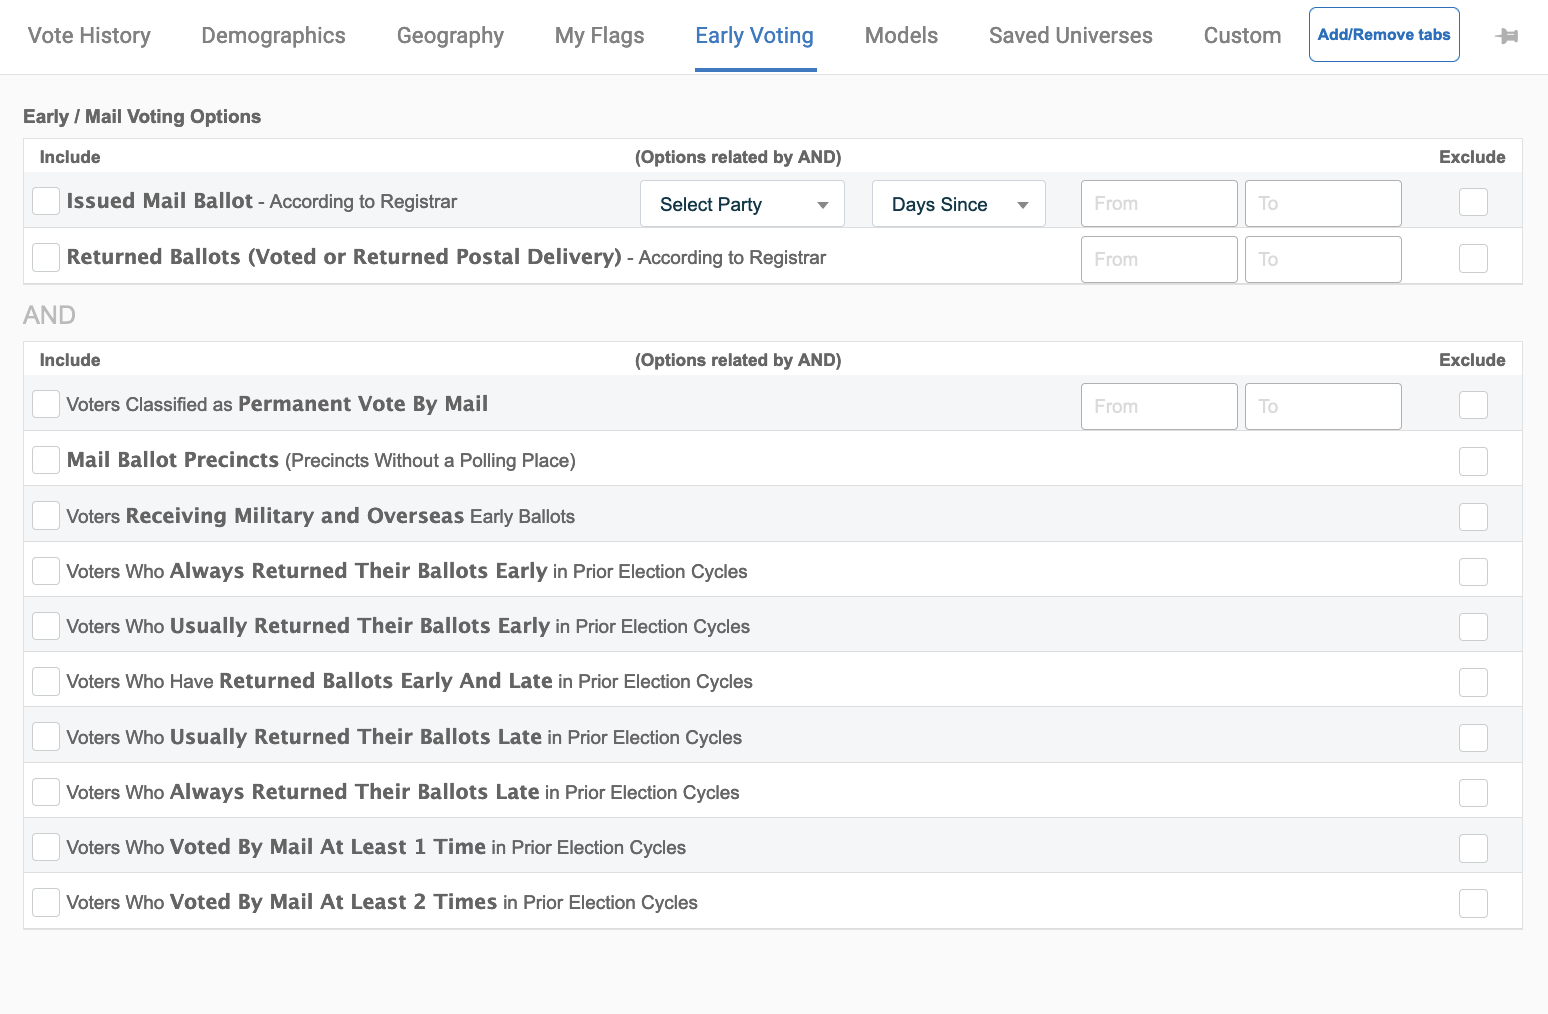
Task: Click the Mail Ballot Precincts label text
Action: [173, 460]
